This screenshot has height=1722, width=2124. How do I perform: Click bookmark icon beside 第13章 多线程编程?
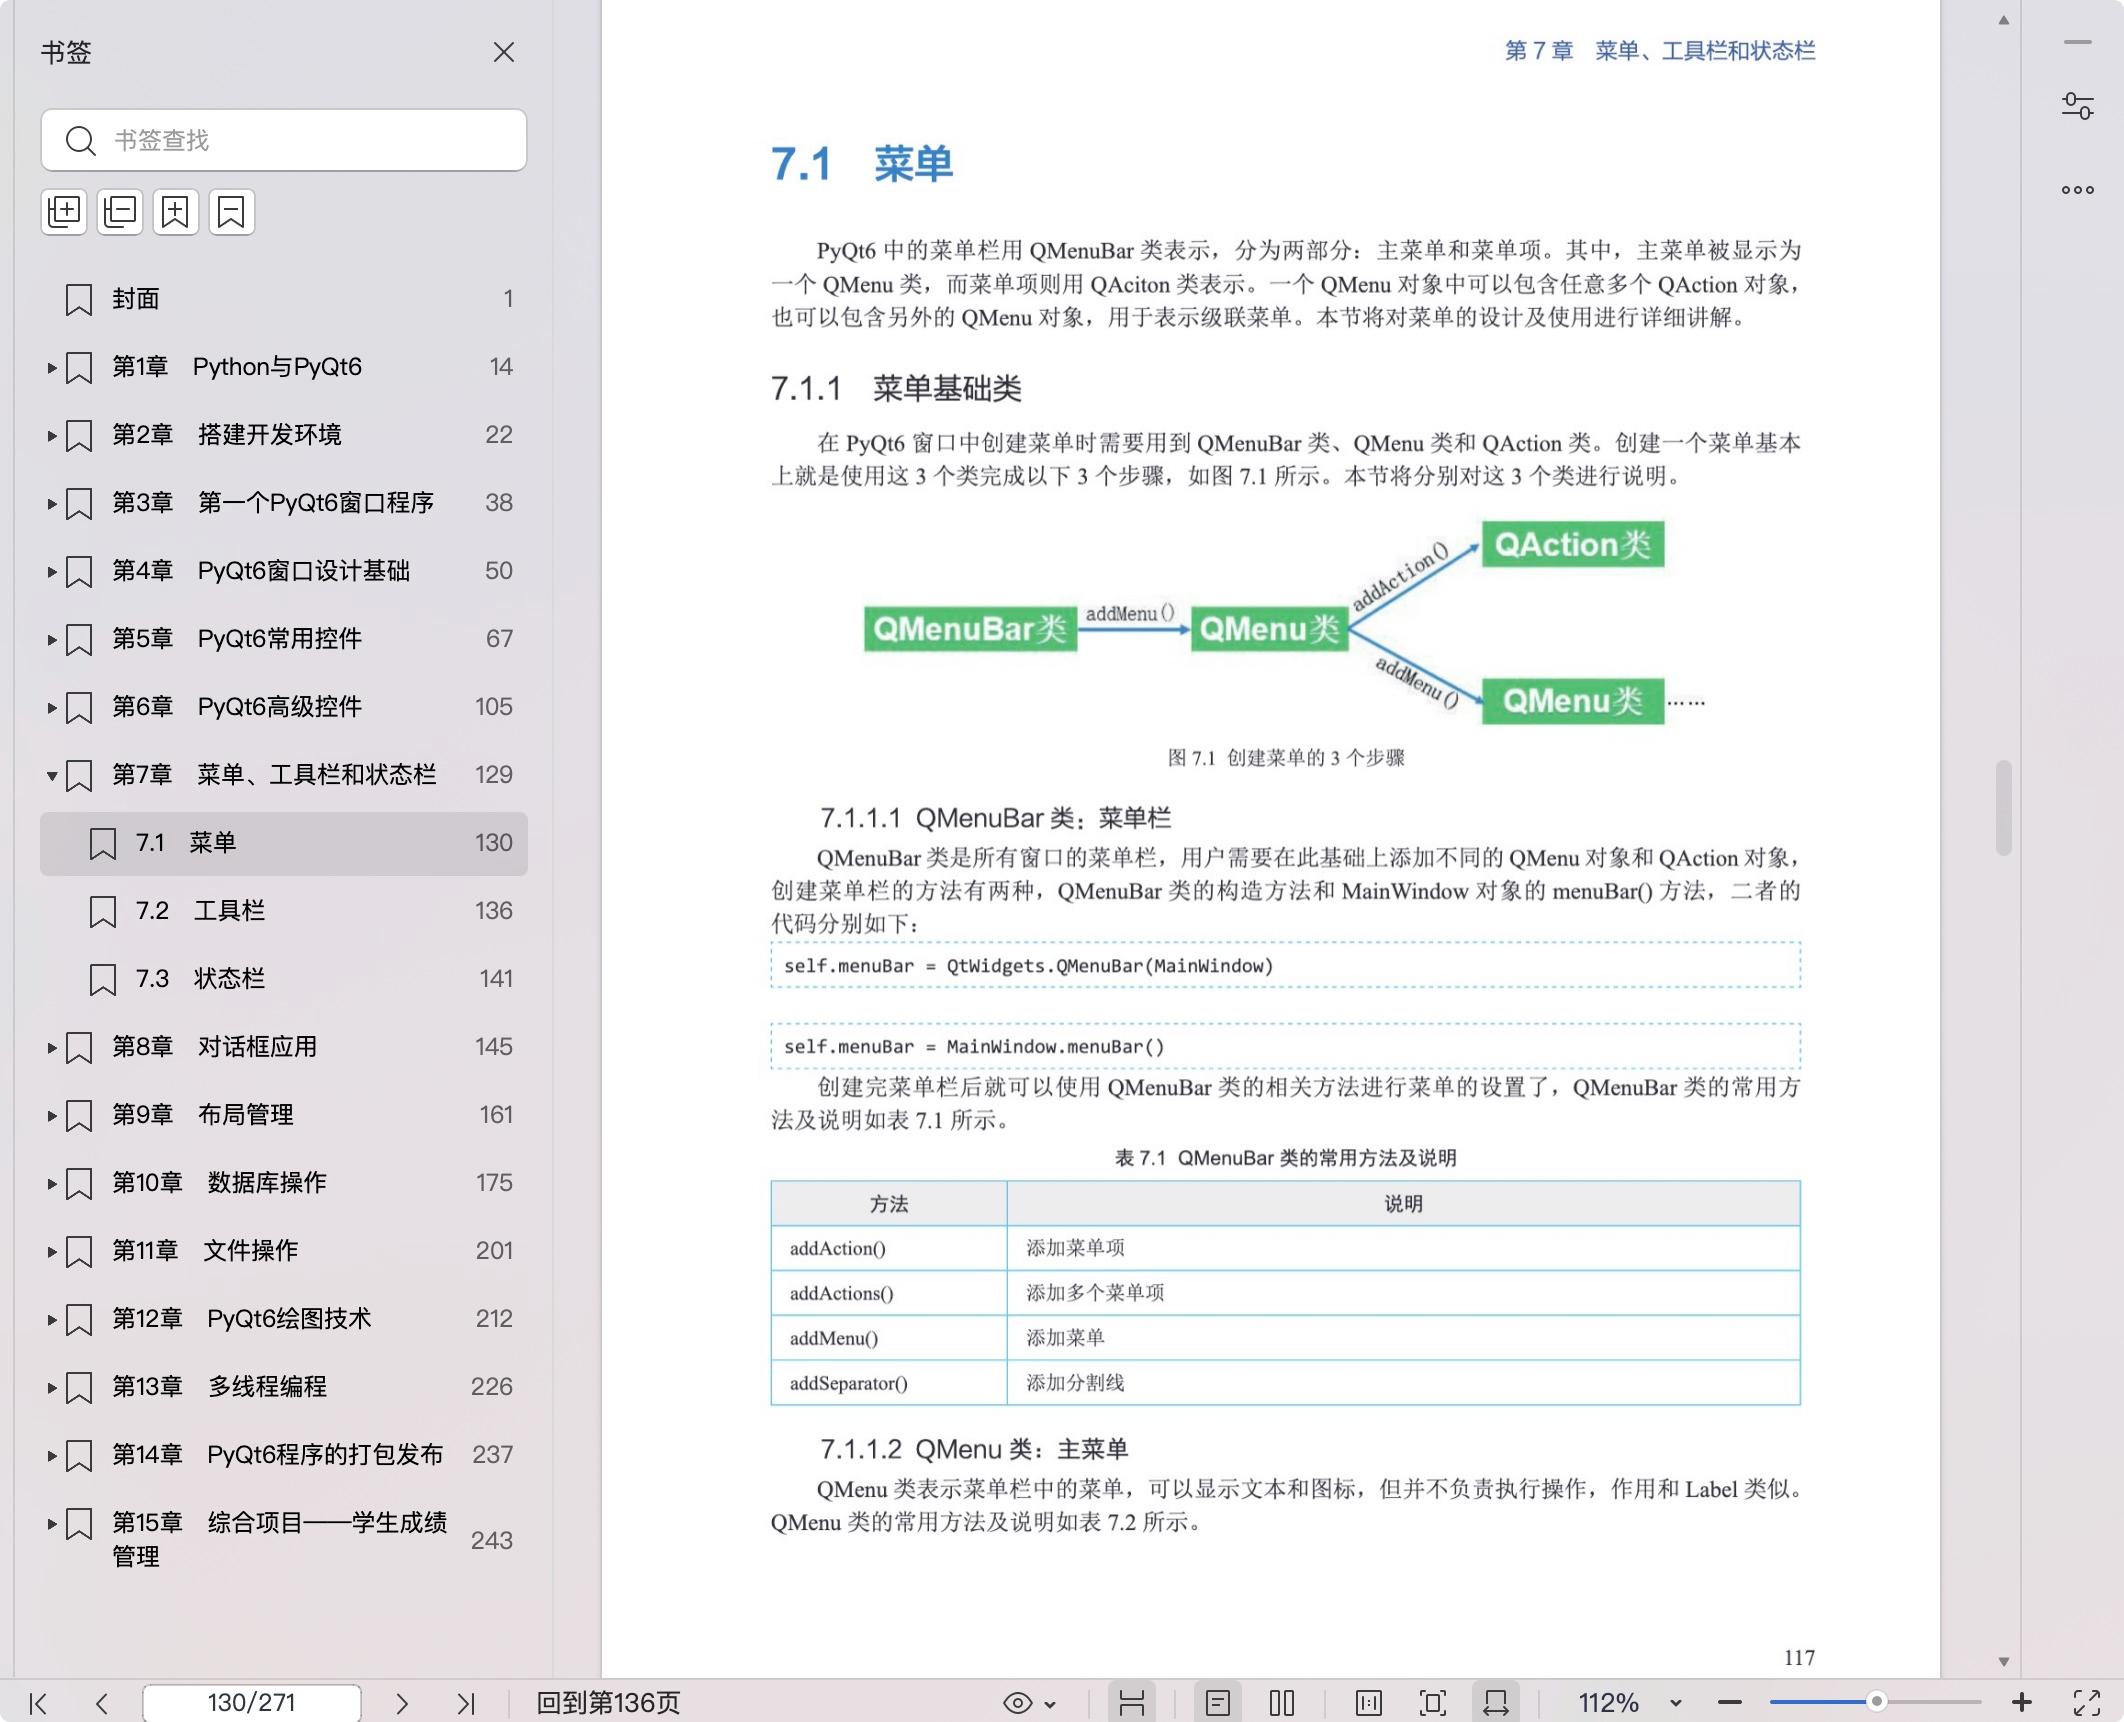[x=79, y=1388]
